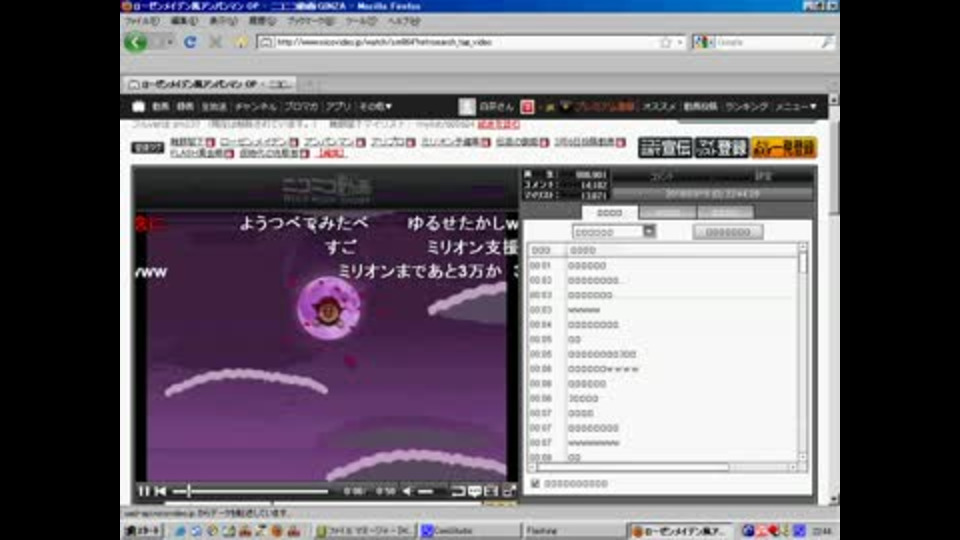960x540 pixels.
Task: Open the URL history dropdown arrow
Action: coord(680,42)
